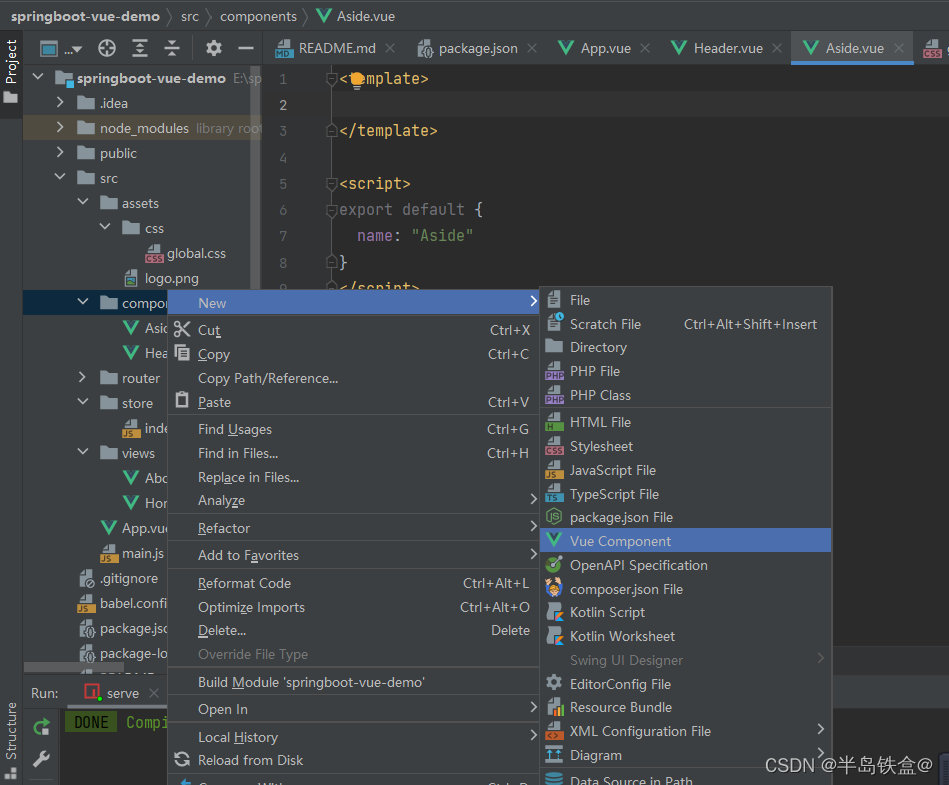Expand the .idea folder
Viewport: 949px width, 785px height.
pyautogui.click(x=60, y=102)
